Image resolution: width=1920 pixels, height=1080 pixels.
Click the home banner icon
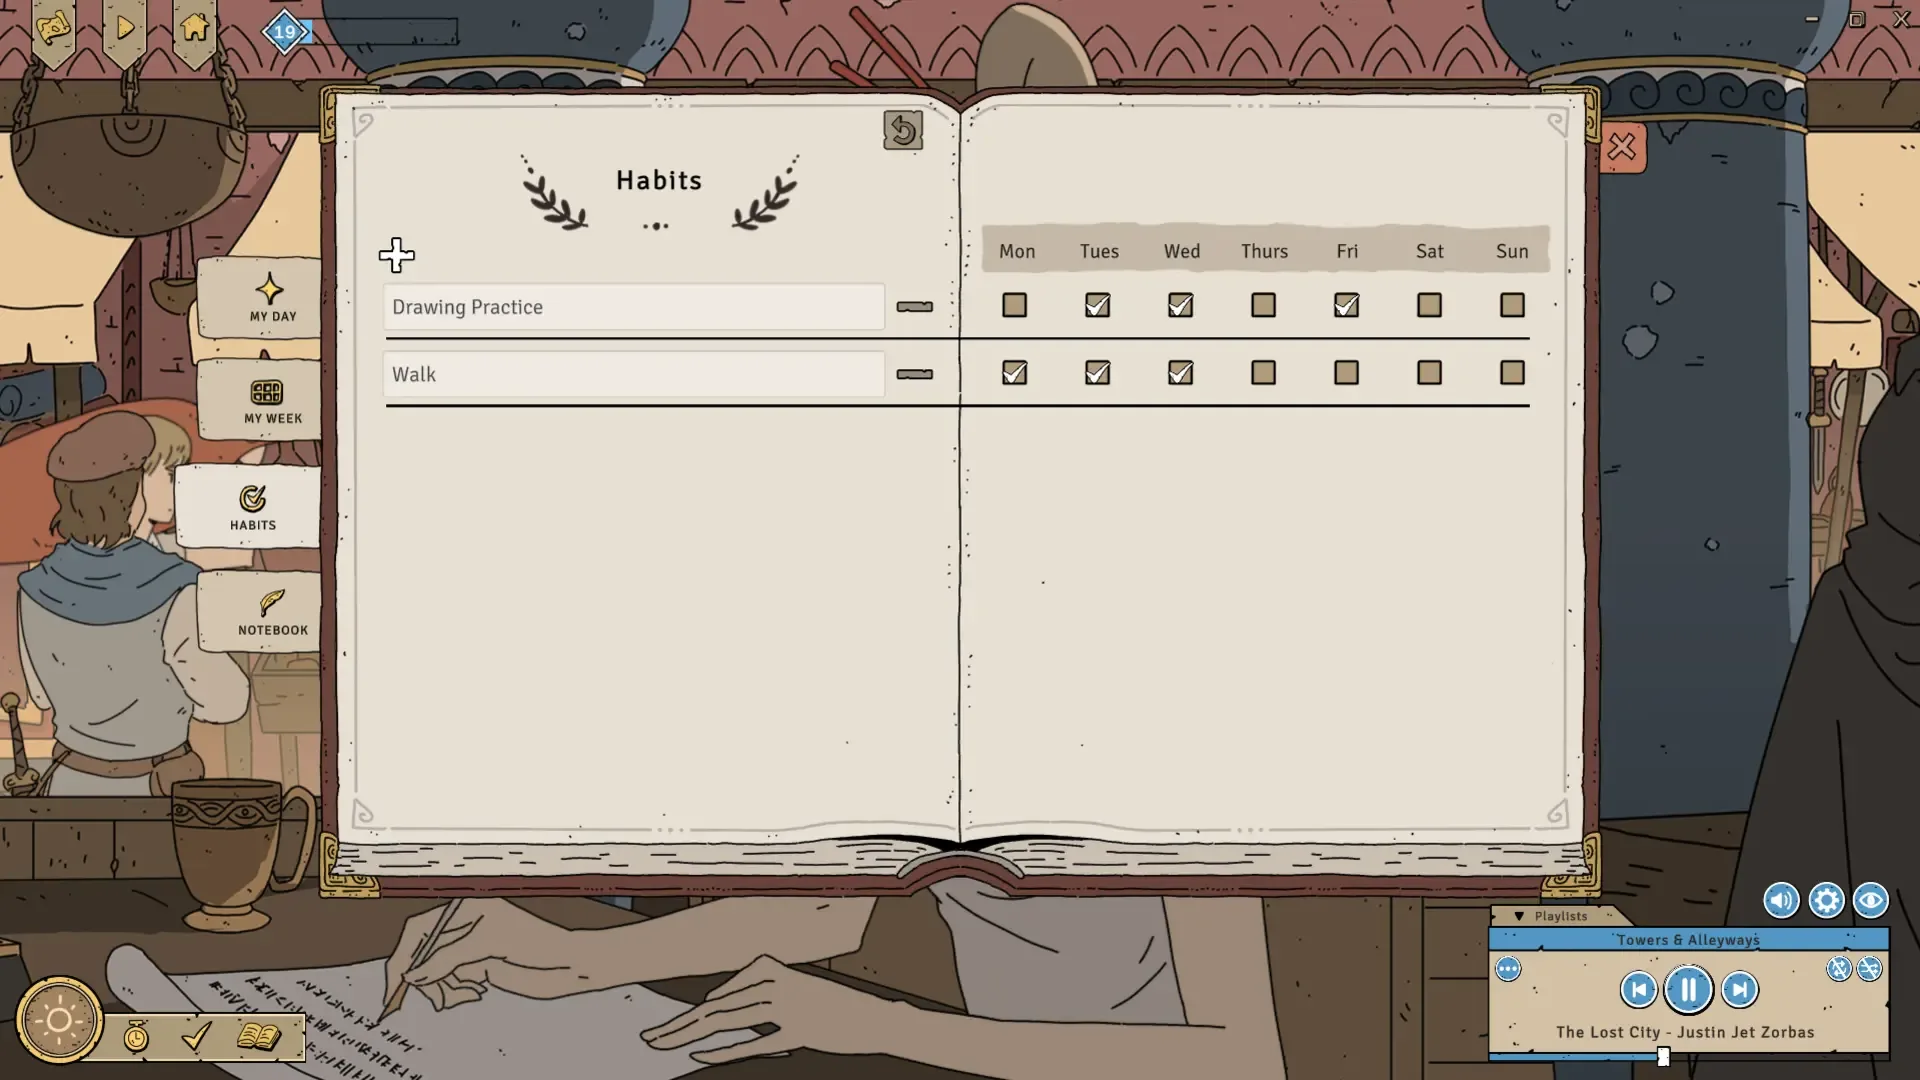coord(194,28)
